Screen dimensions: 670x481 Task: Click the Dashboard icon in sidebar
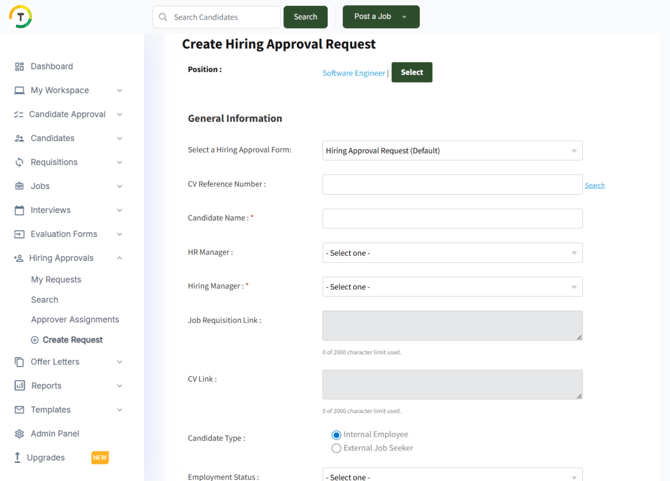click(19, 67)
